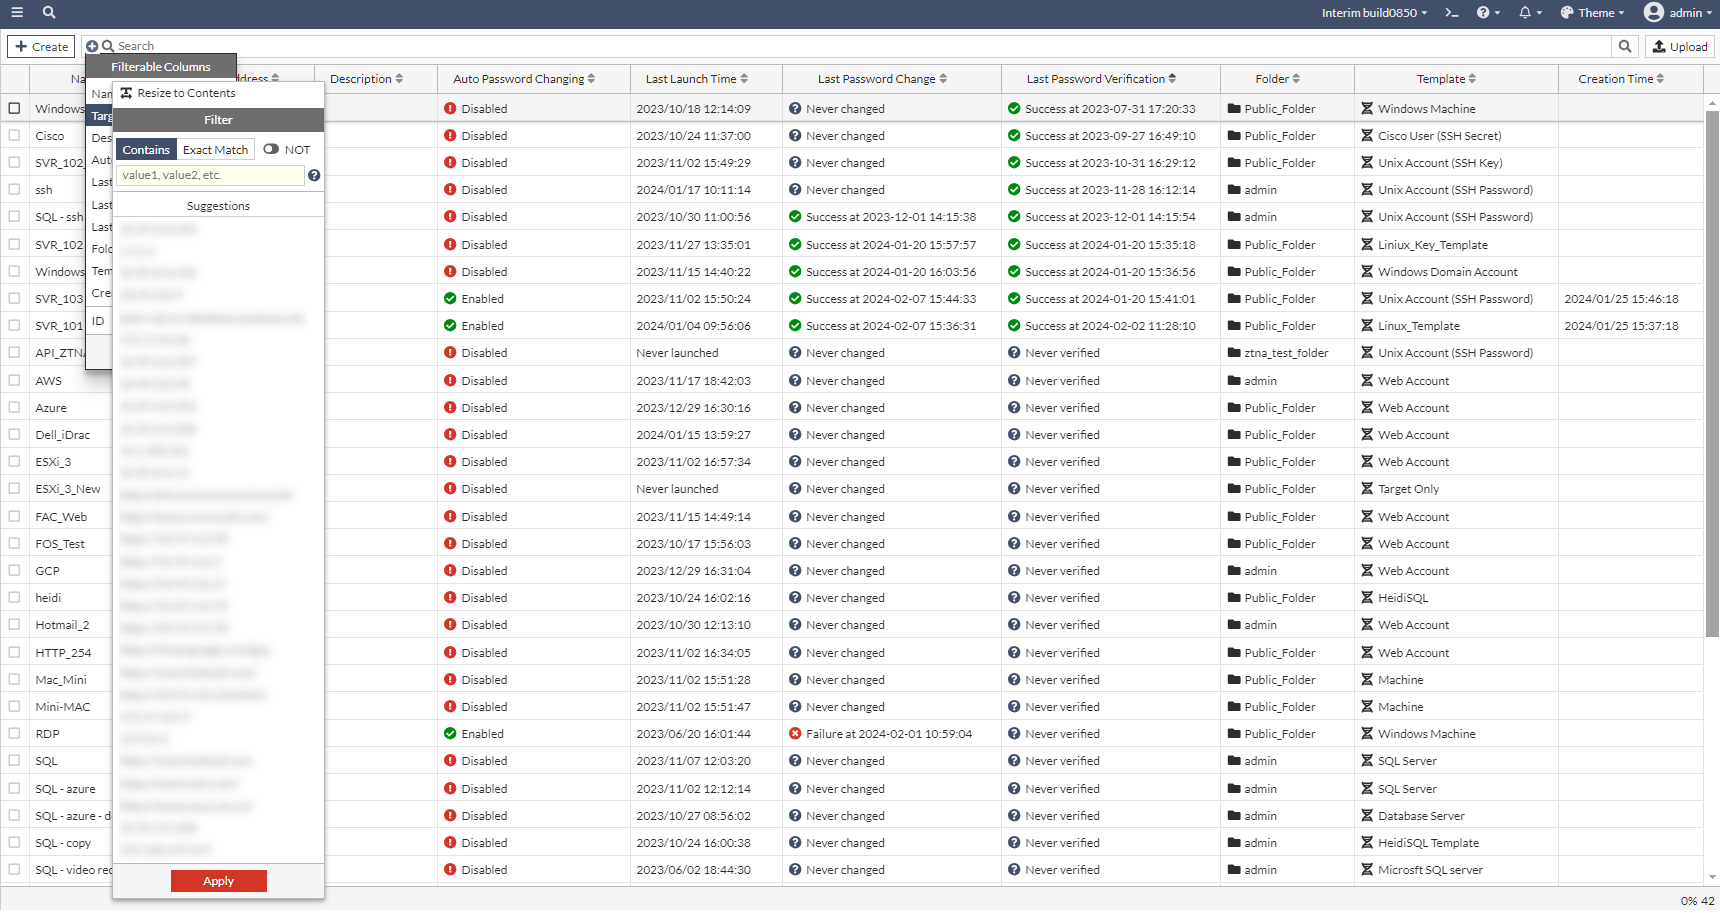Sort by Creation Time column arrows
The image size is (1720, 913).
pyautogui.click(x=1660, y=79)
